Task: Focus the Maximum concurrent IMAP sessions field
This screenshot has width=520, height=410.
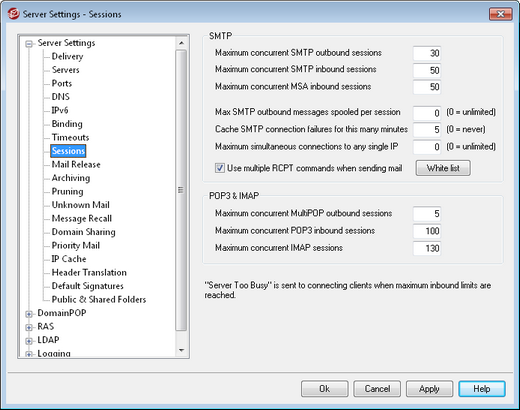Action: point(427,248)
